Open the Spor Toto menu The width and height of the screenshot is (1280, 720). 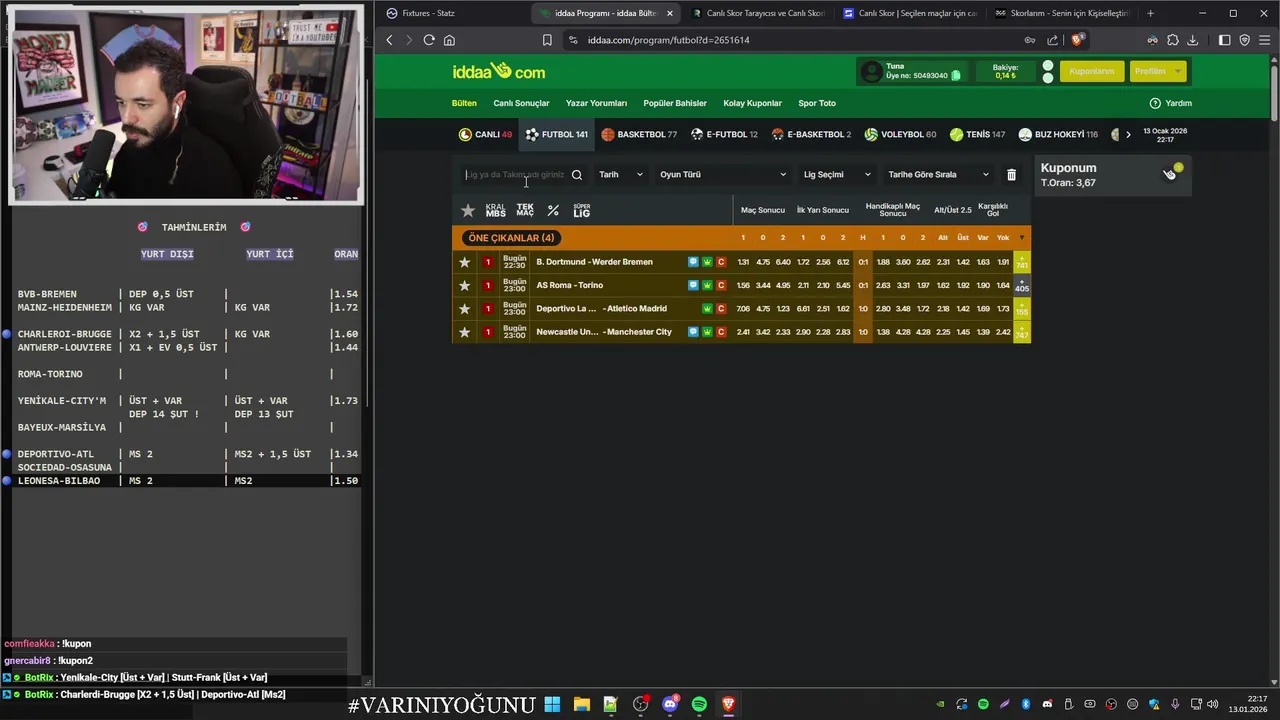(x=817, y=103)
